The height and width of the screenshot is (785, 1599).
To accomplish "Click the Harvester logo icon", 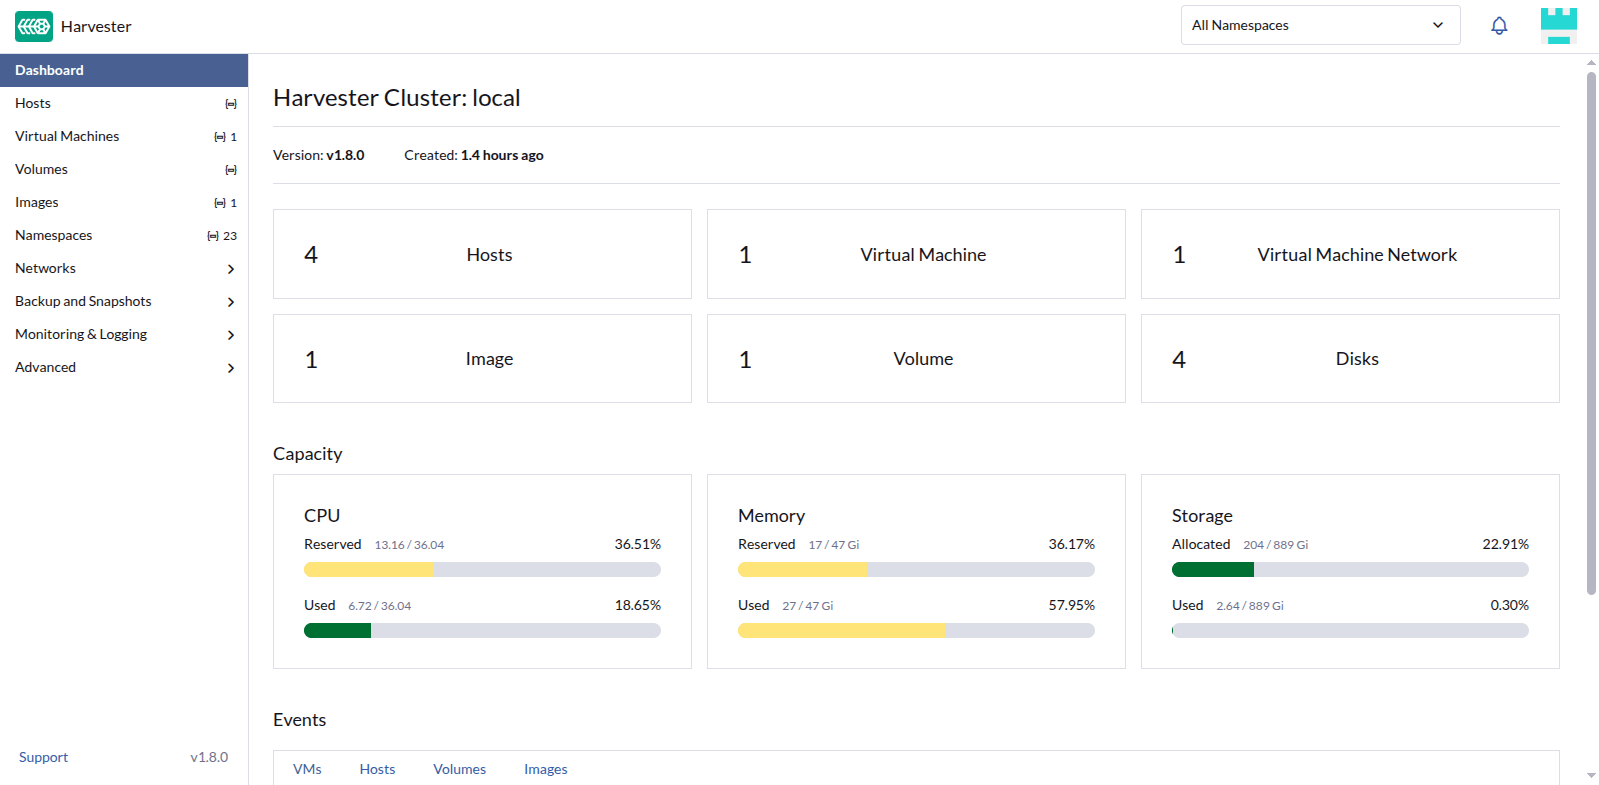I will pyautogui.click(x=34, y=26).
